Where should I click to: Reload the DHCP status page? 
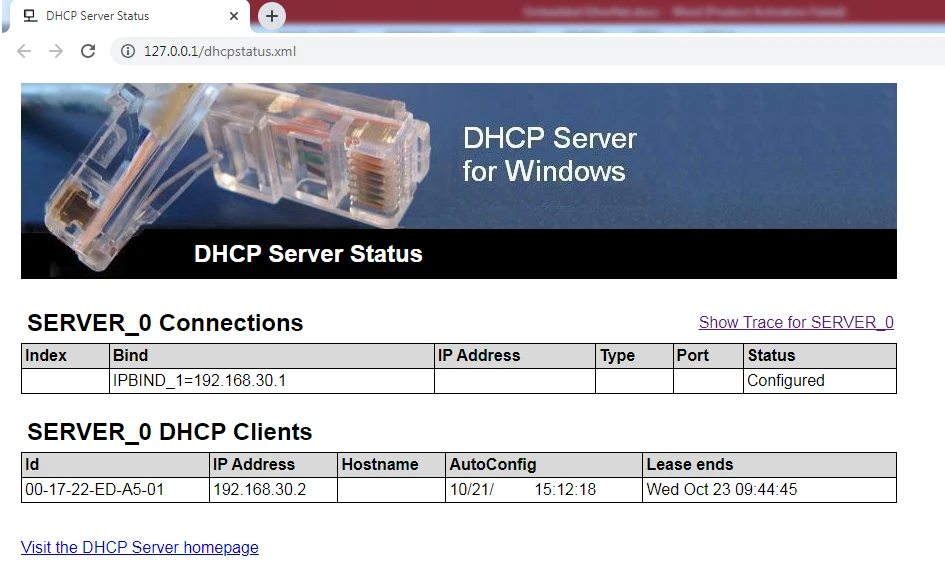click(88, 51)
